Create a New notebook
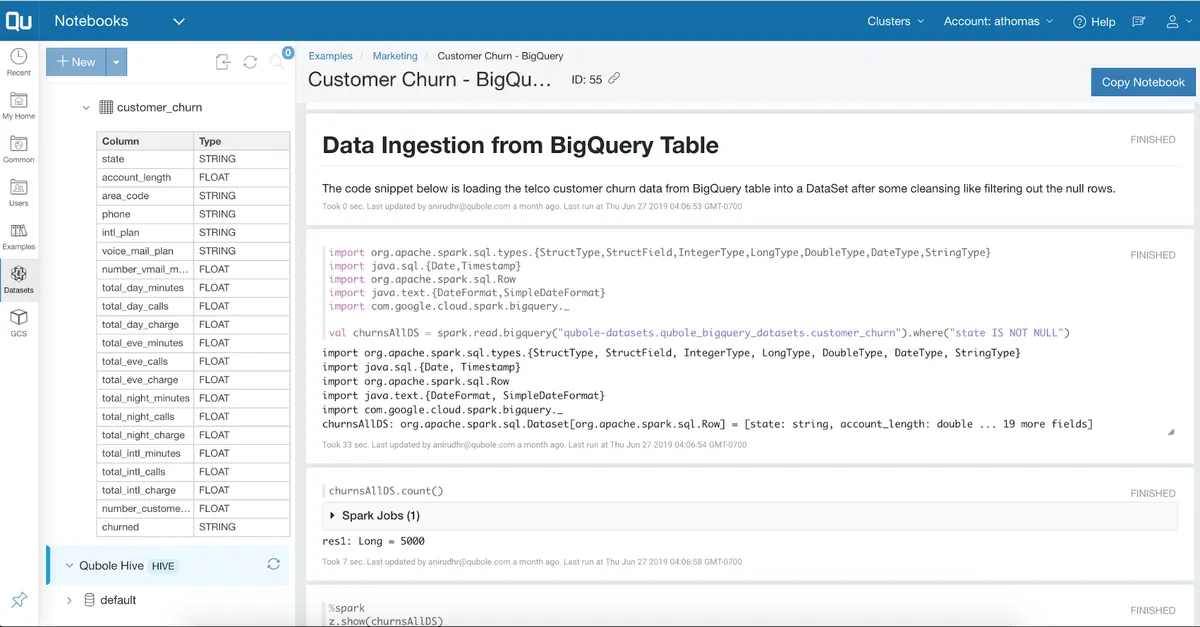This screenshot has height=627, width=1200. pos(76,62)
